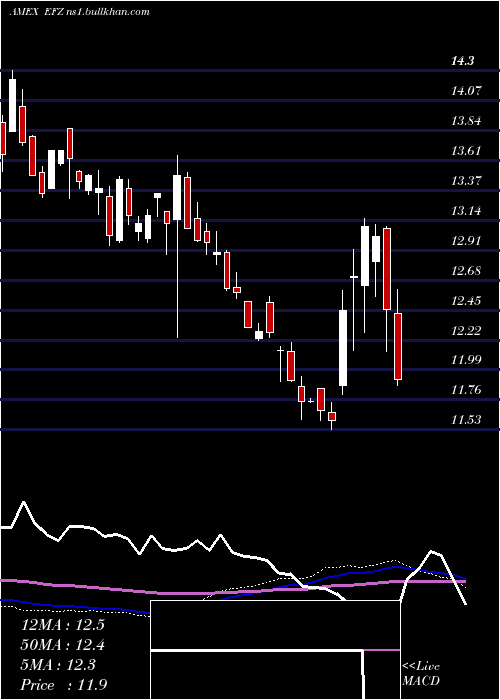Click the Price : 11.9 readout
The image size is (500, 700).
coord(63,685)
